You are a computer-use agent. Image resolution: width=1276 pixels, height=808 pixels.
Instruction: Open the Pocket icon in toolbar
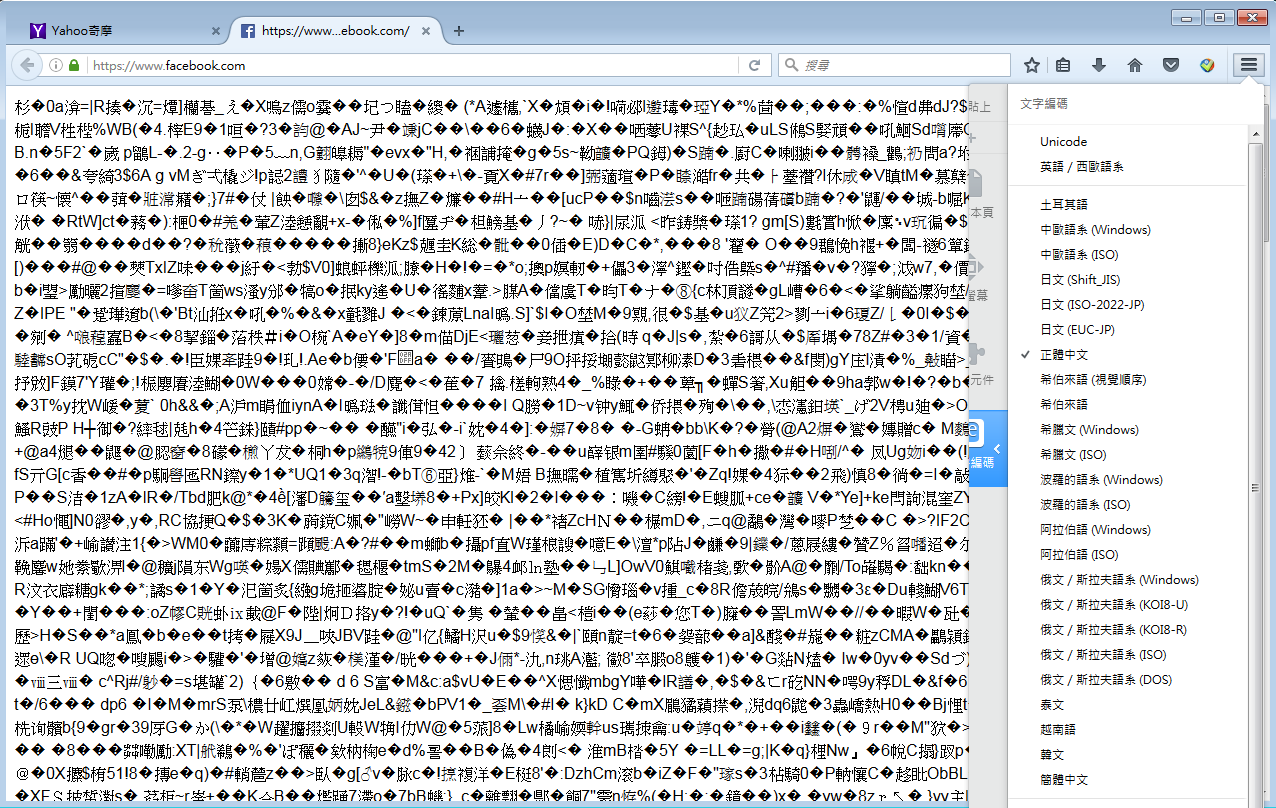click(1170, 65)
